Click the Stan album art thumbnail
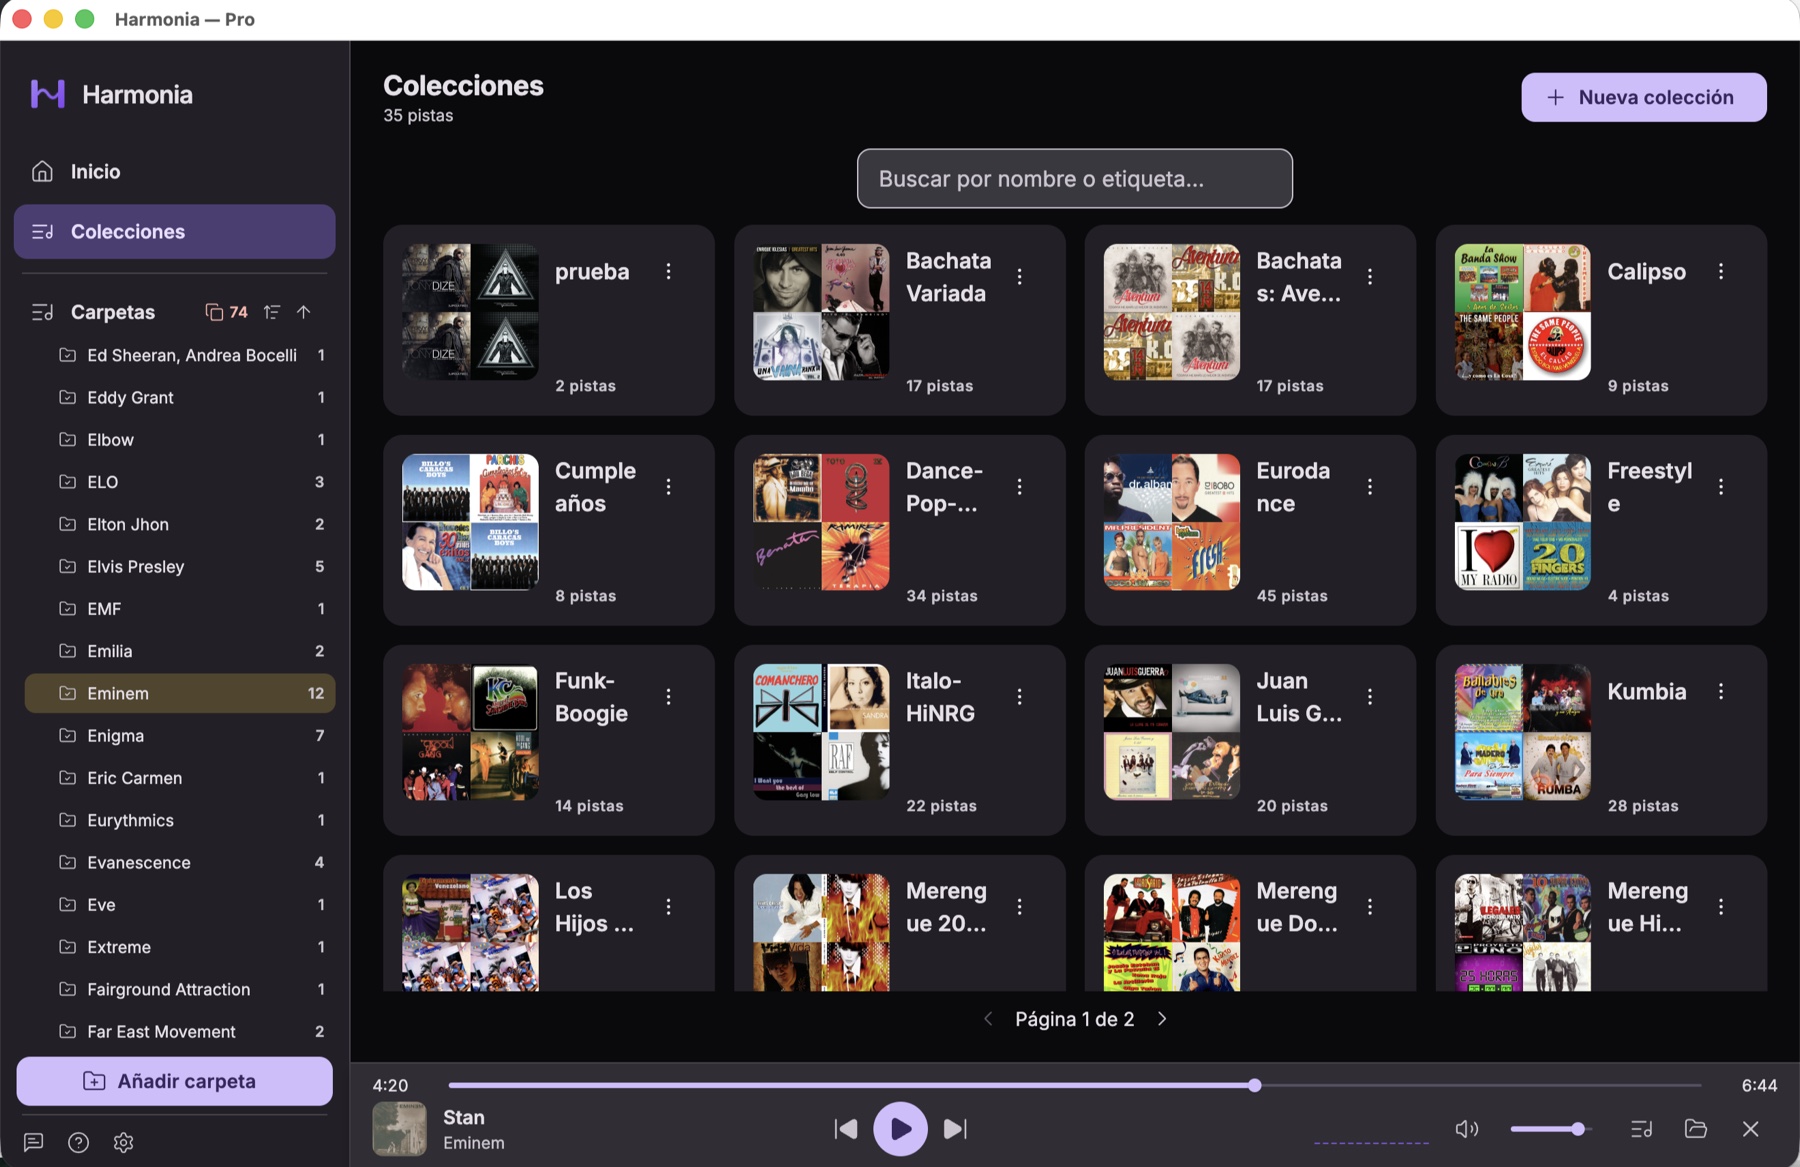Screen dimensions: 1800x1167 point(399,1129)
